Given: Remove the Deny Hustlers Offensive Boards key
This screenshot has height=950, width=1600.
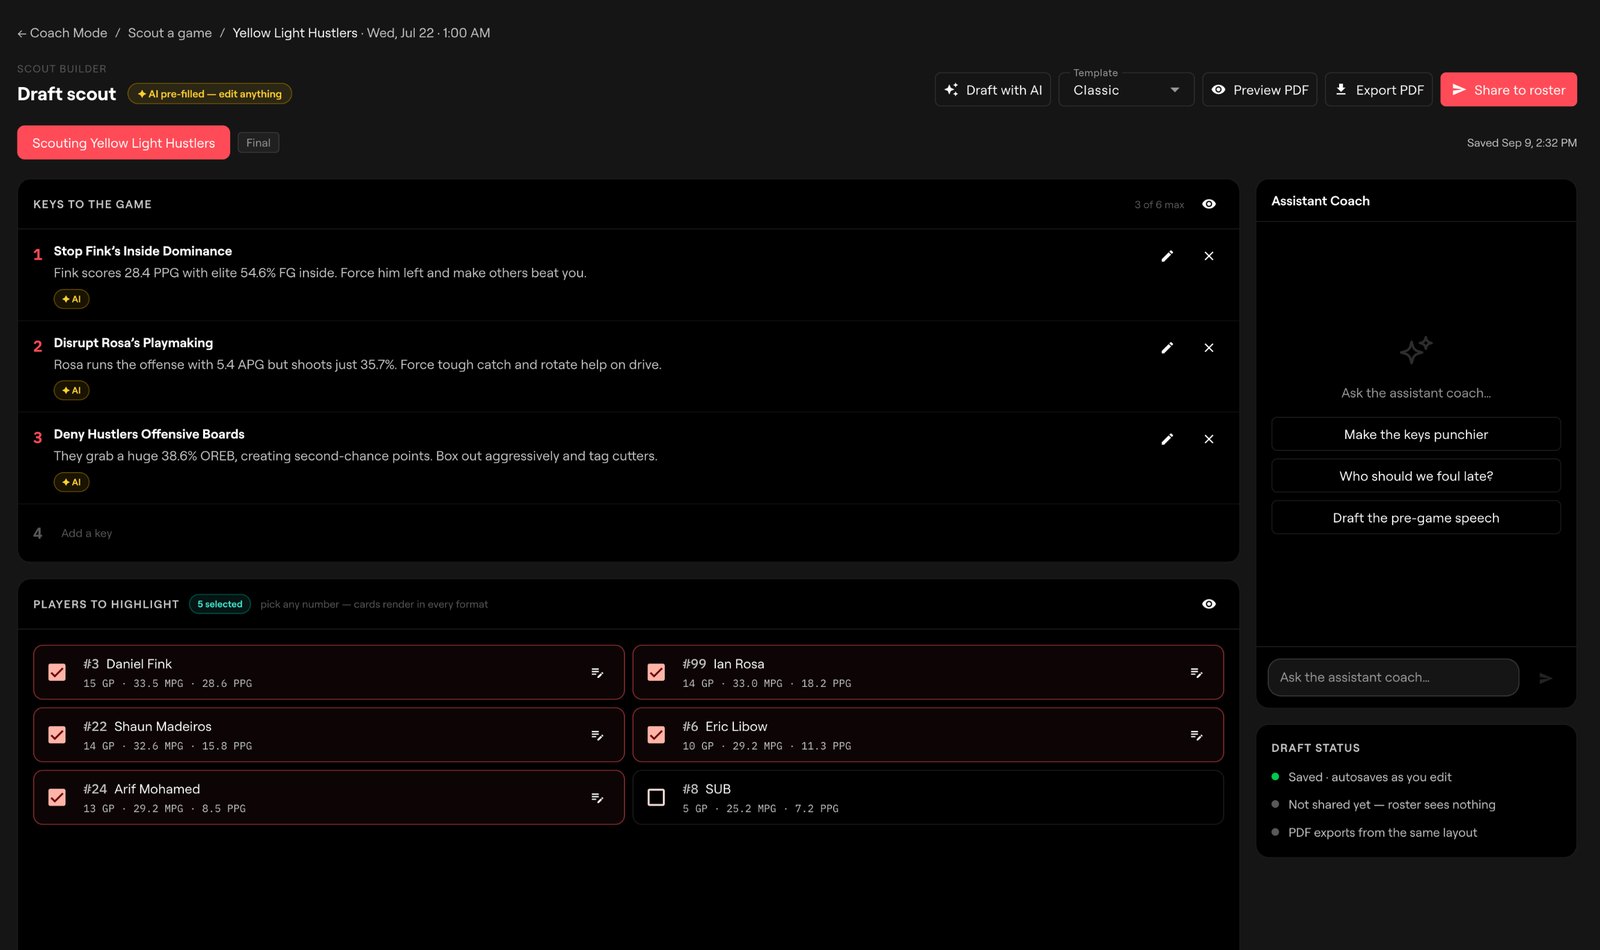Looking at the screenshot, I should (x=1209, y=439).
